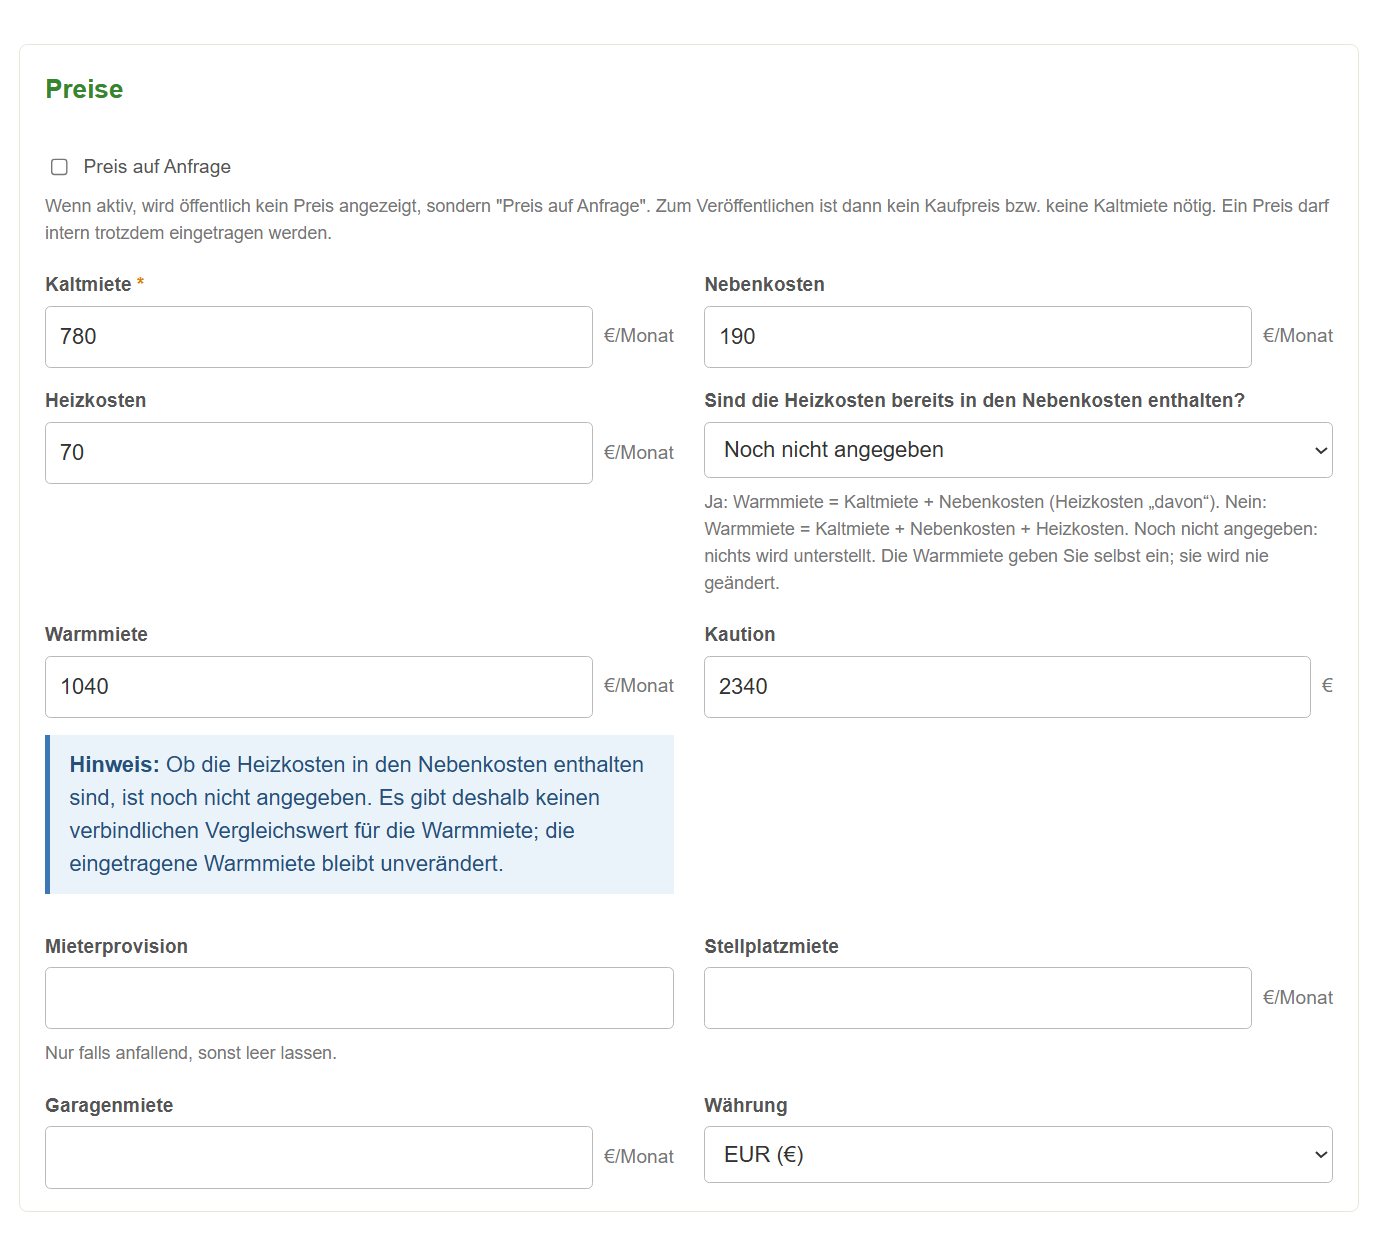
Task: Click the Garagenmiete input field
Action: click(319, 1157)
